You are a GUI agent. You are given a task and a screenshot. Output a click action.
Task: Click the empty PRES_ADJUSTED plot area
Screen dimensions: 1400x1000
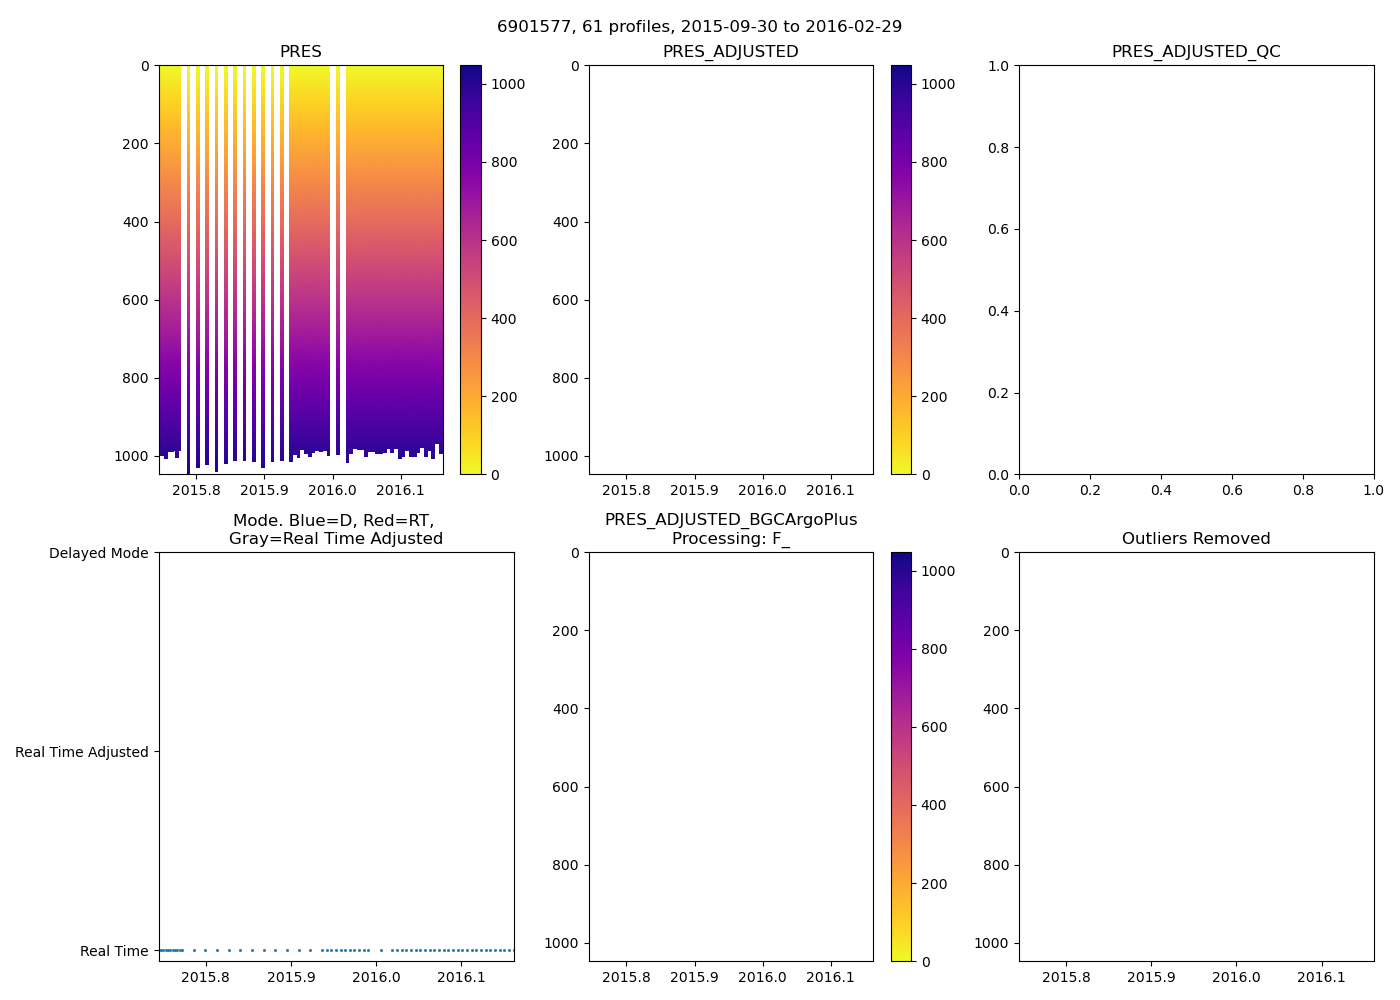tap(730, 270)
